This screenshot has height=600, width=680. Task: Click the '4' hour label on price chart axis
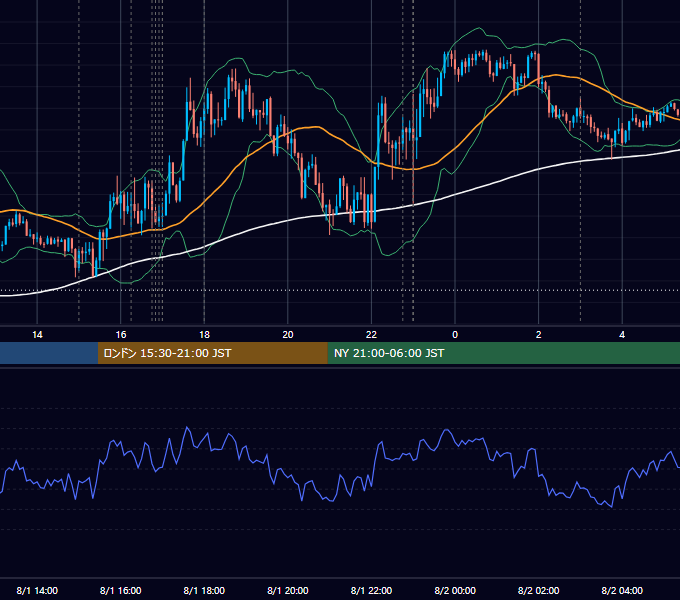tap(622, 335)
